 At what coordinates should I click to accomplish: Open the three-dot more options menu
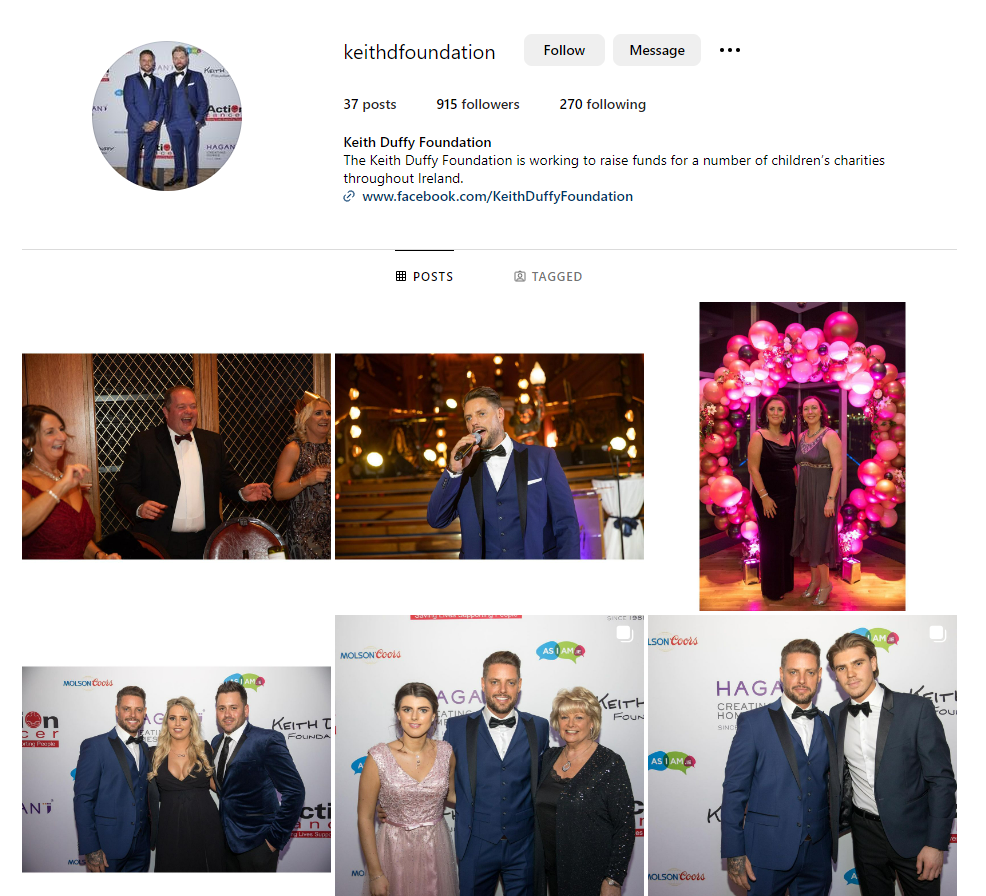click(x=729, y=50)
